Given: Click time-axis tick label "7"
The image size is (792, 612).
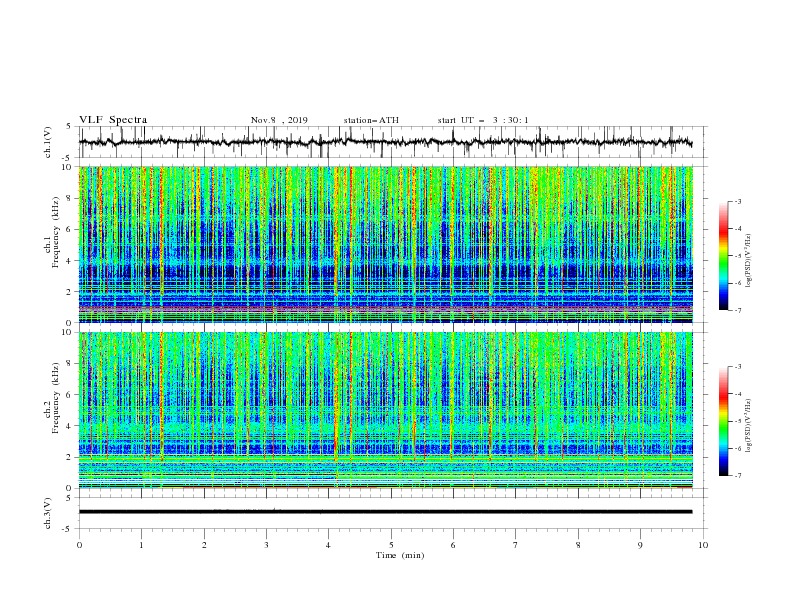Looking at the screenshot, I should tap(516, 545).
